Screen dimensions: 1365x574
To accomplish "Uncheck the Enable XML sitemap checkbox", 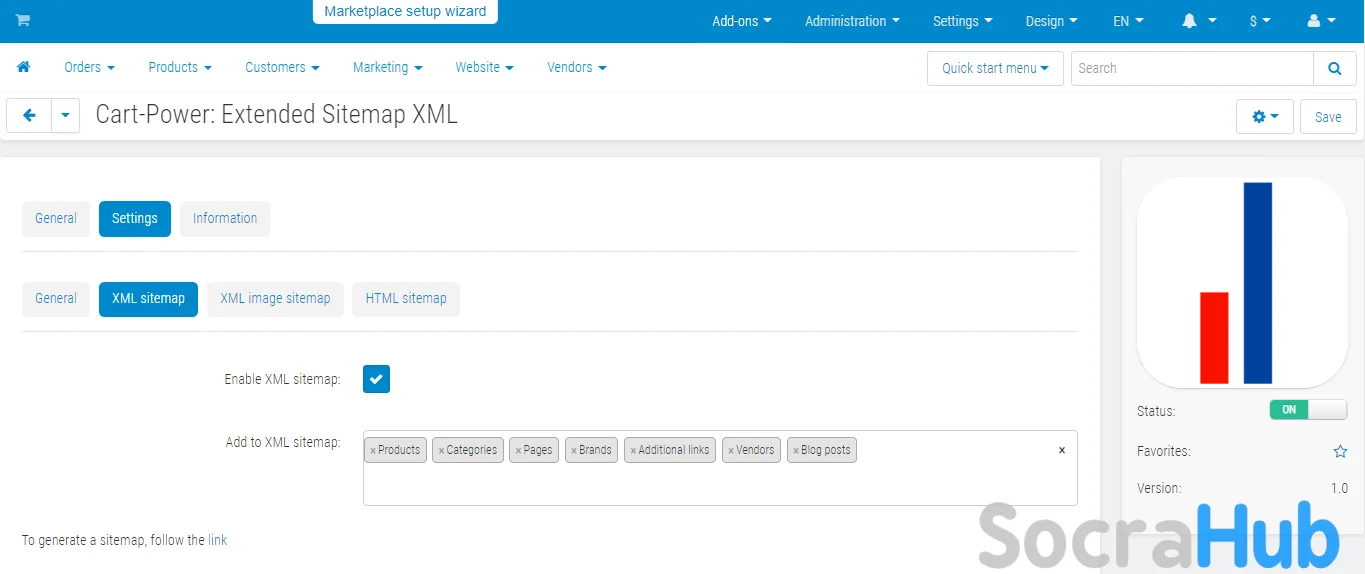I will point(376,379).
